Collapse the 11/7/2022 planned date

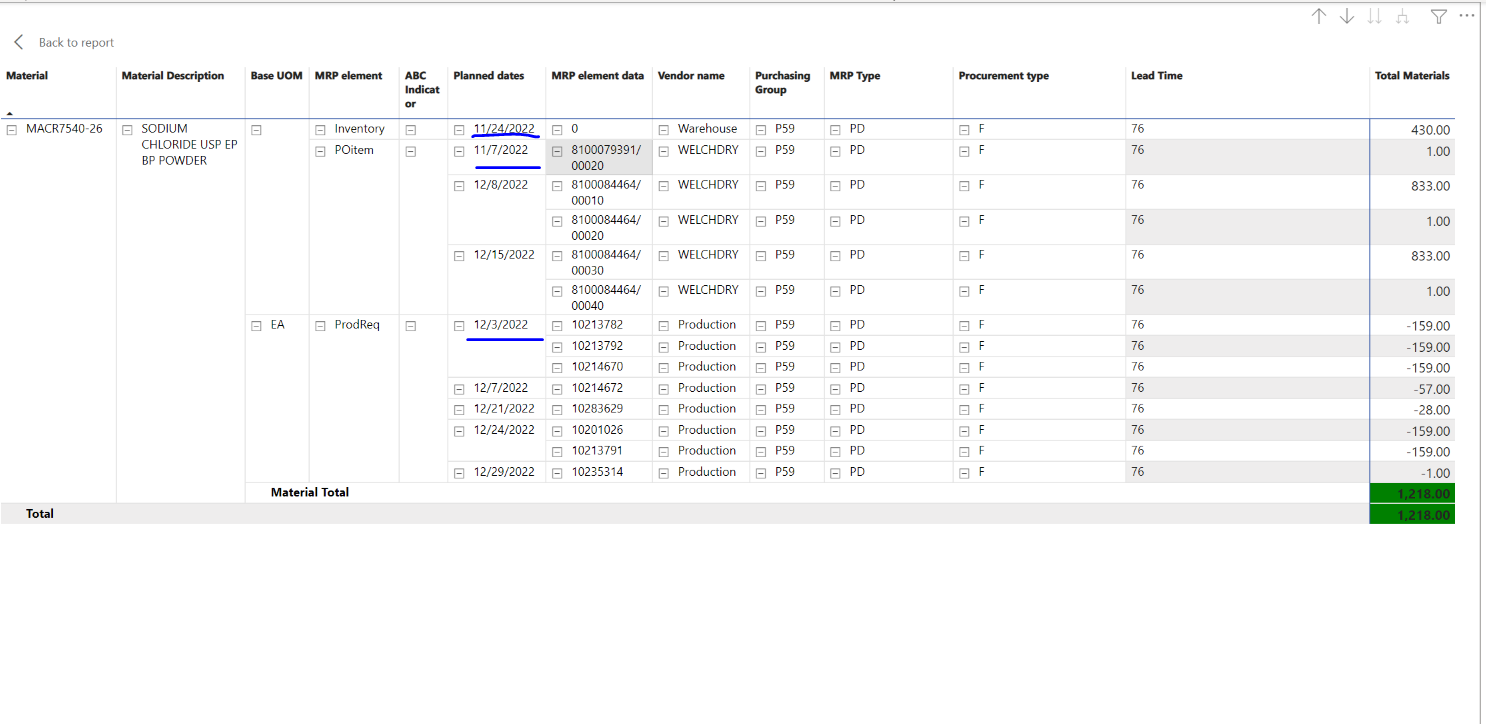[x=459, y=151]
